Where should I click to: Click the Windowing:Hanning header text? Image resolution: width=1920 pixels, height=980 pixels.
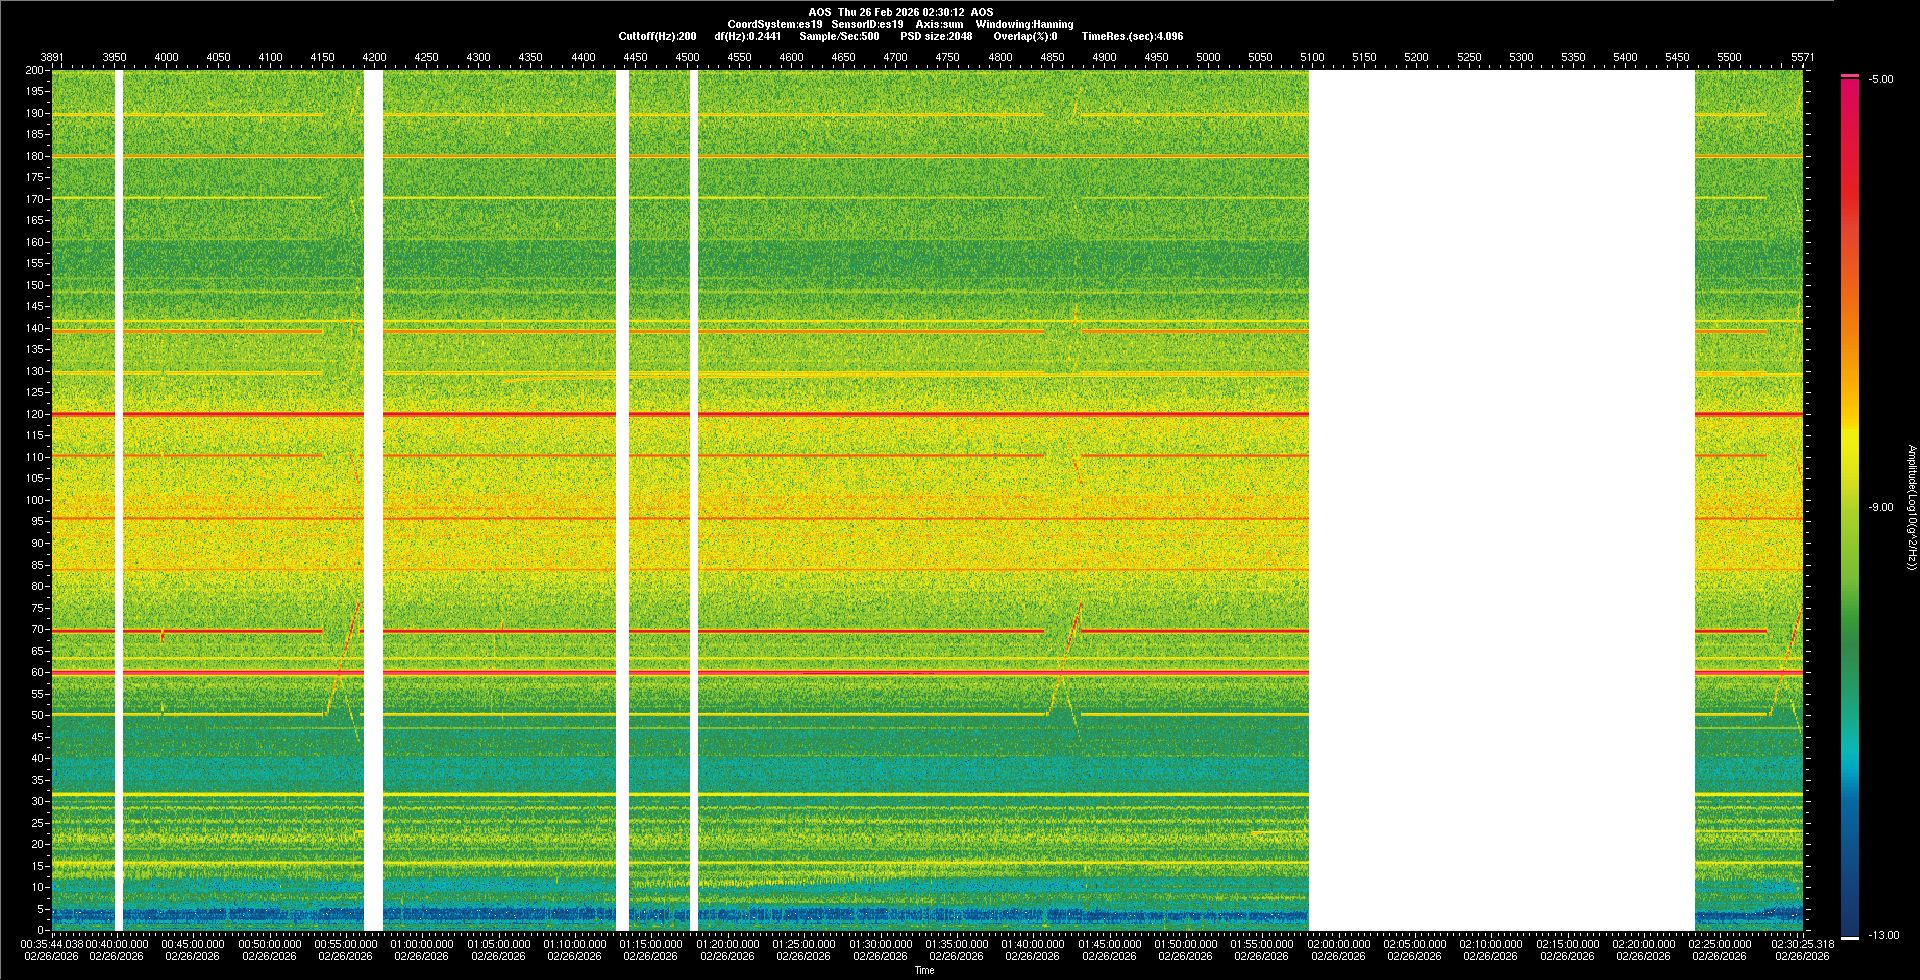(x=1024, y=24)
